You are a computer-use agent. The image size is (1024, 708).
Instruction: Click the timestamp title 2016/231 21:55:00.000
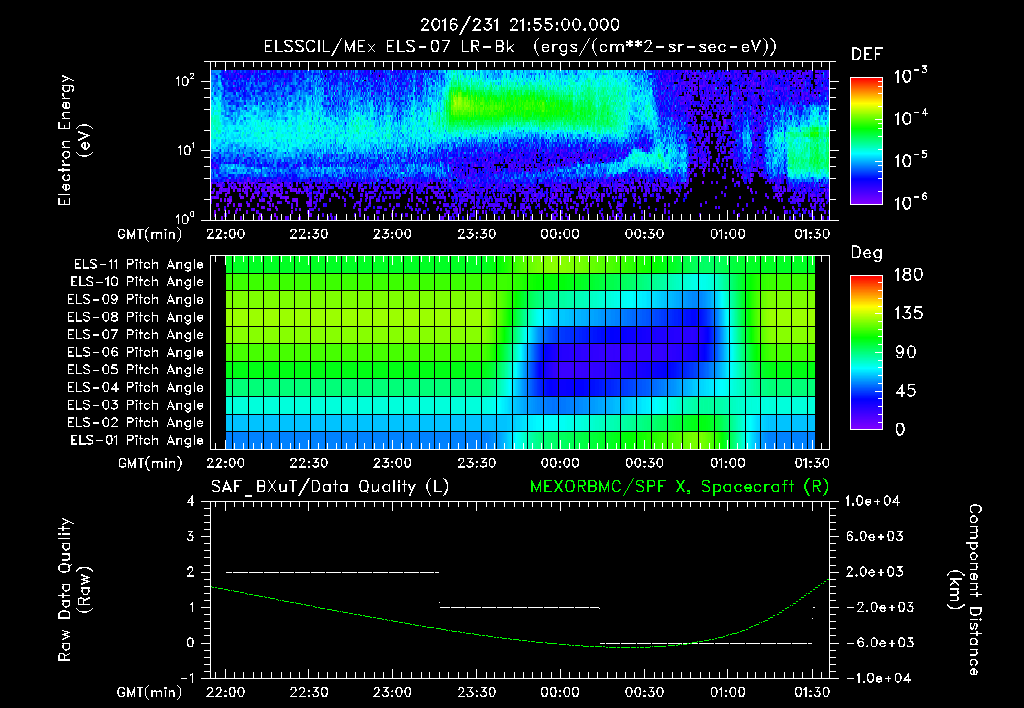(x=520, y=25)
